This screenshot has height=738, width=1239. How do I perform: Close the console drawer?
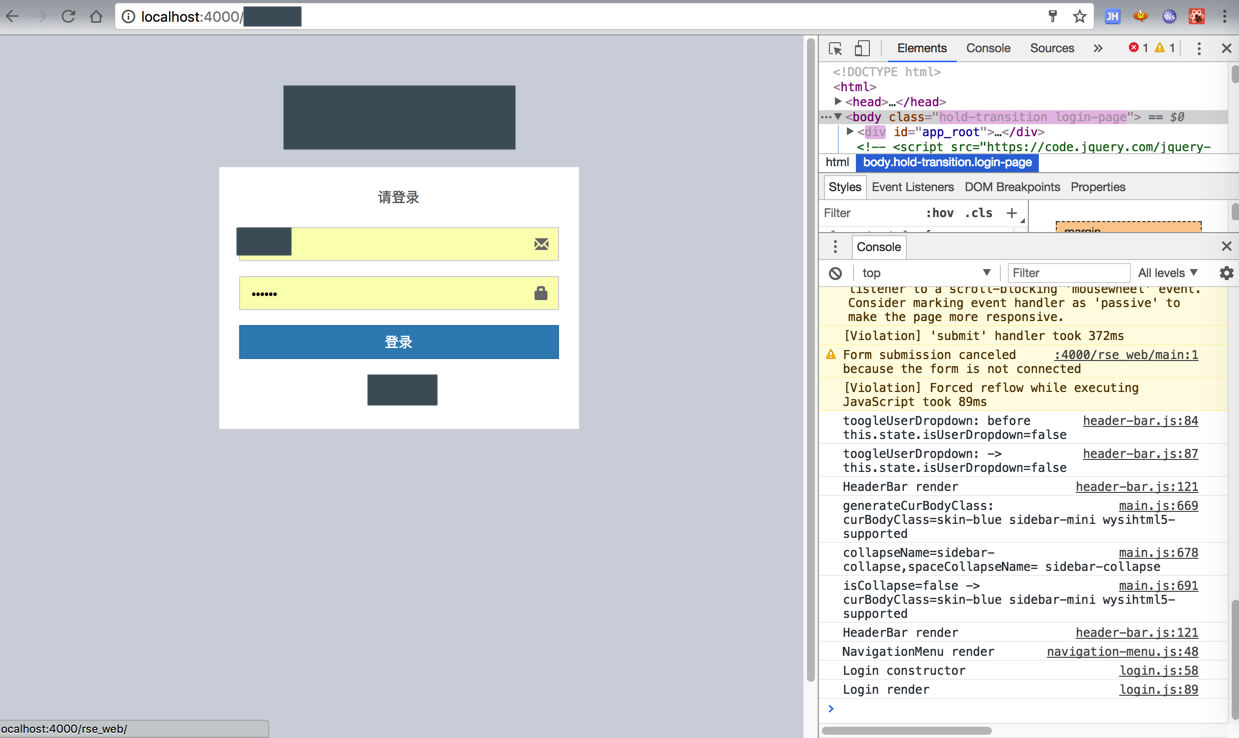click(x=1226, y=246)
